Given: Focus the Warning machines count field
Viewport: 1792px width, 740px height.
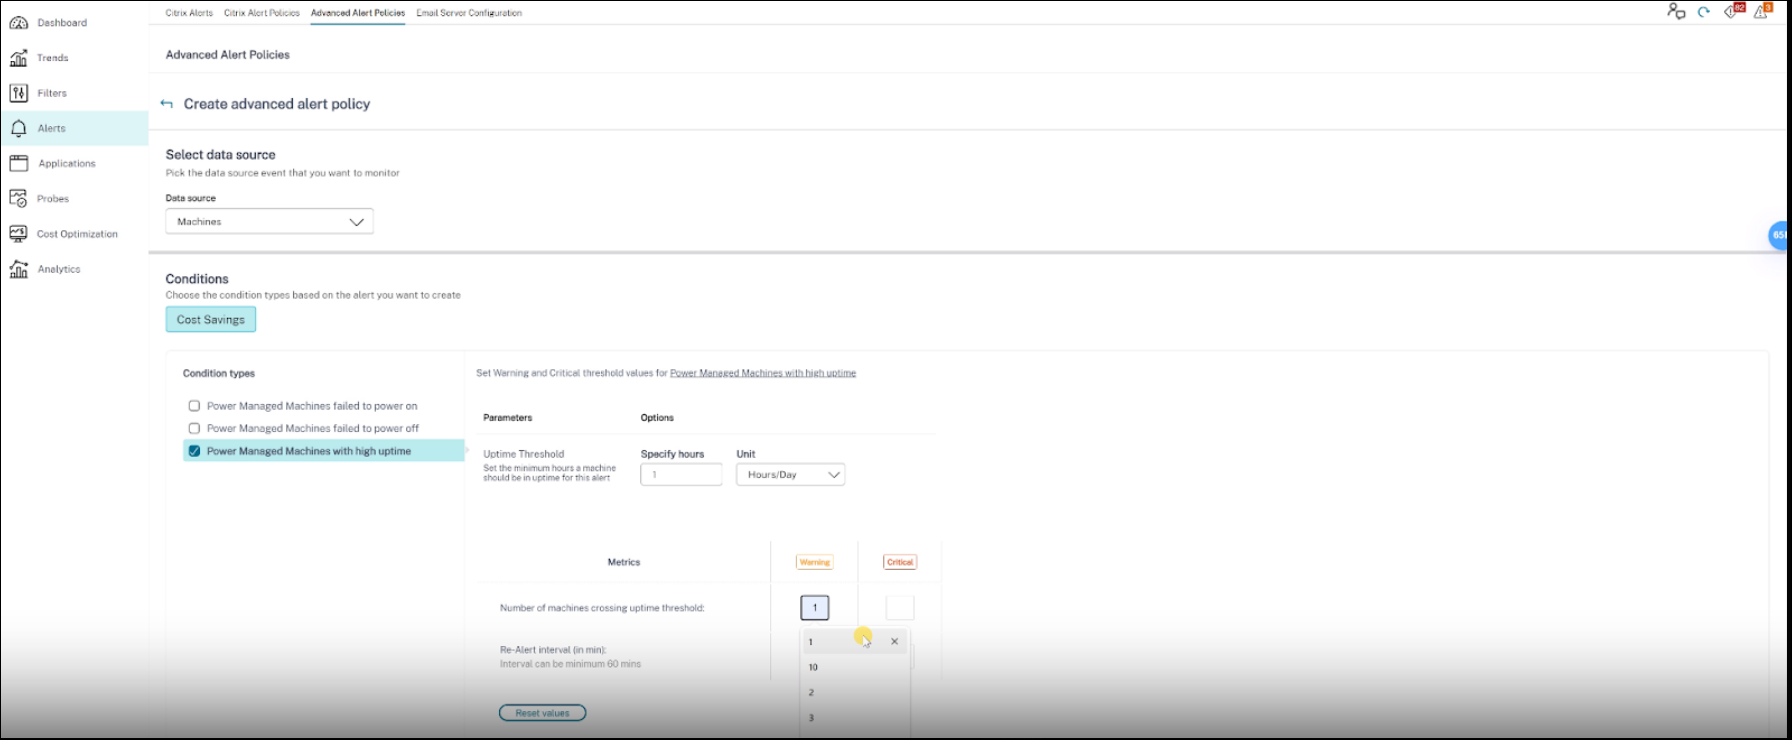Looking at the screenshot, I should [x=815, y=607].
